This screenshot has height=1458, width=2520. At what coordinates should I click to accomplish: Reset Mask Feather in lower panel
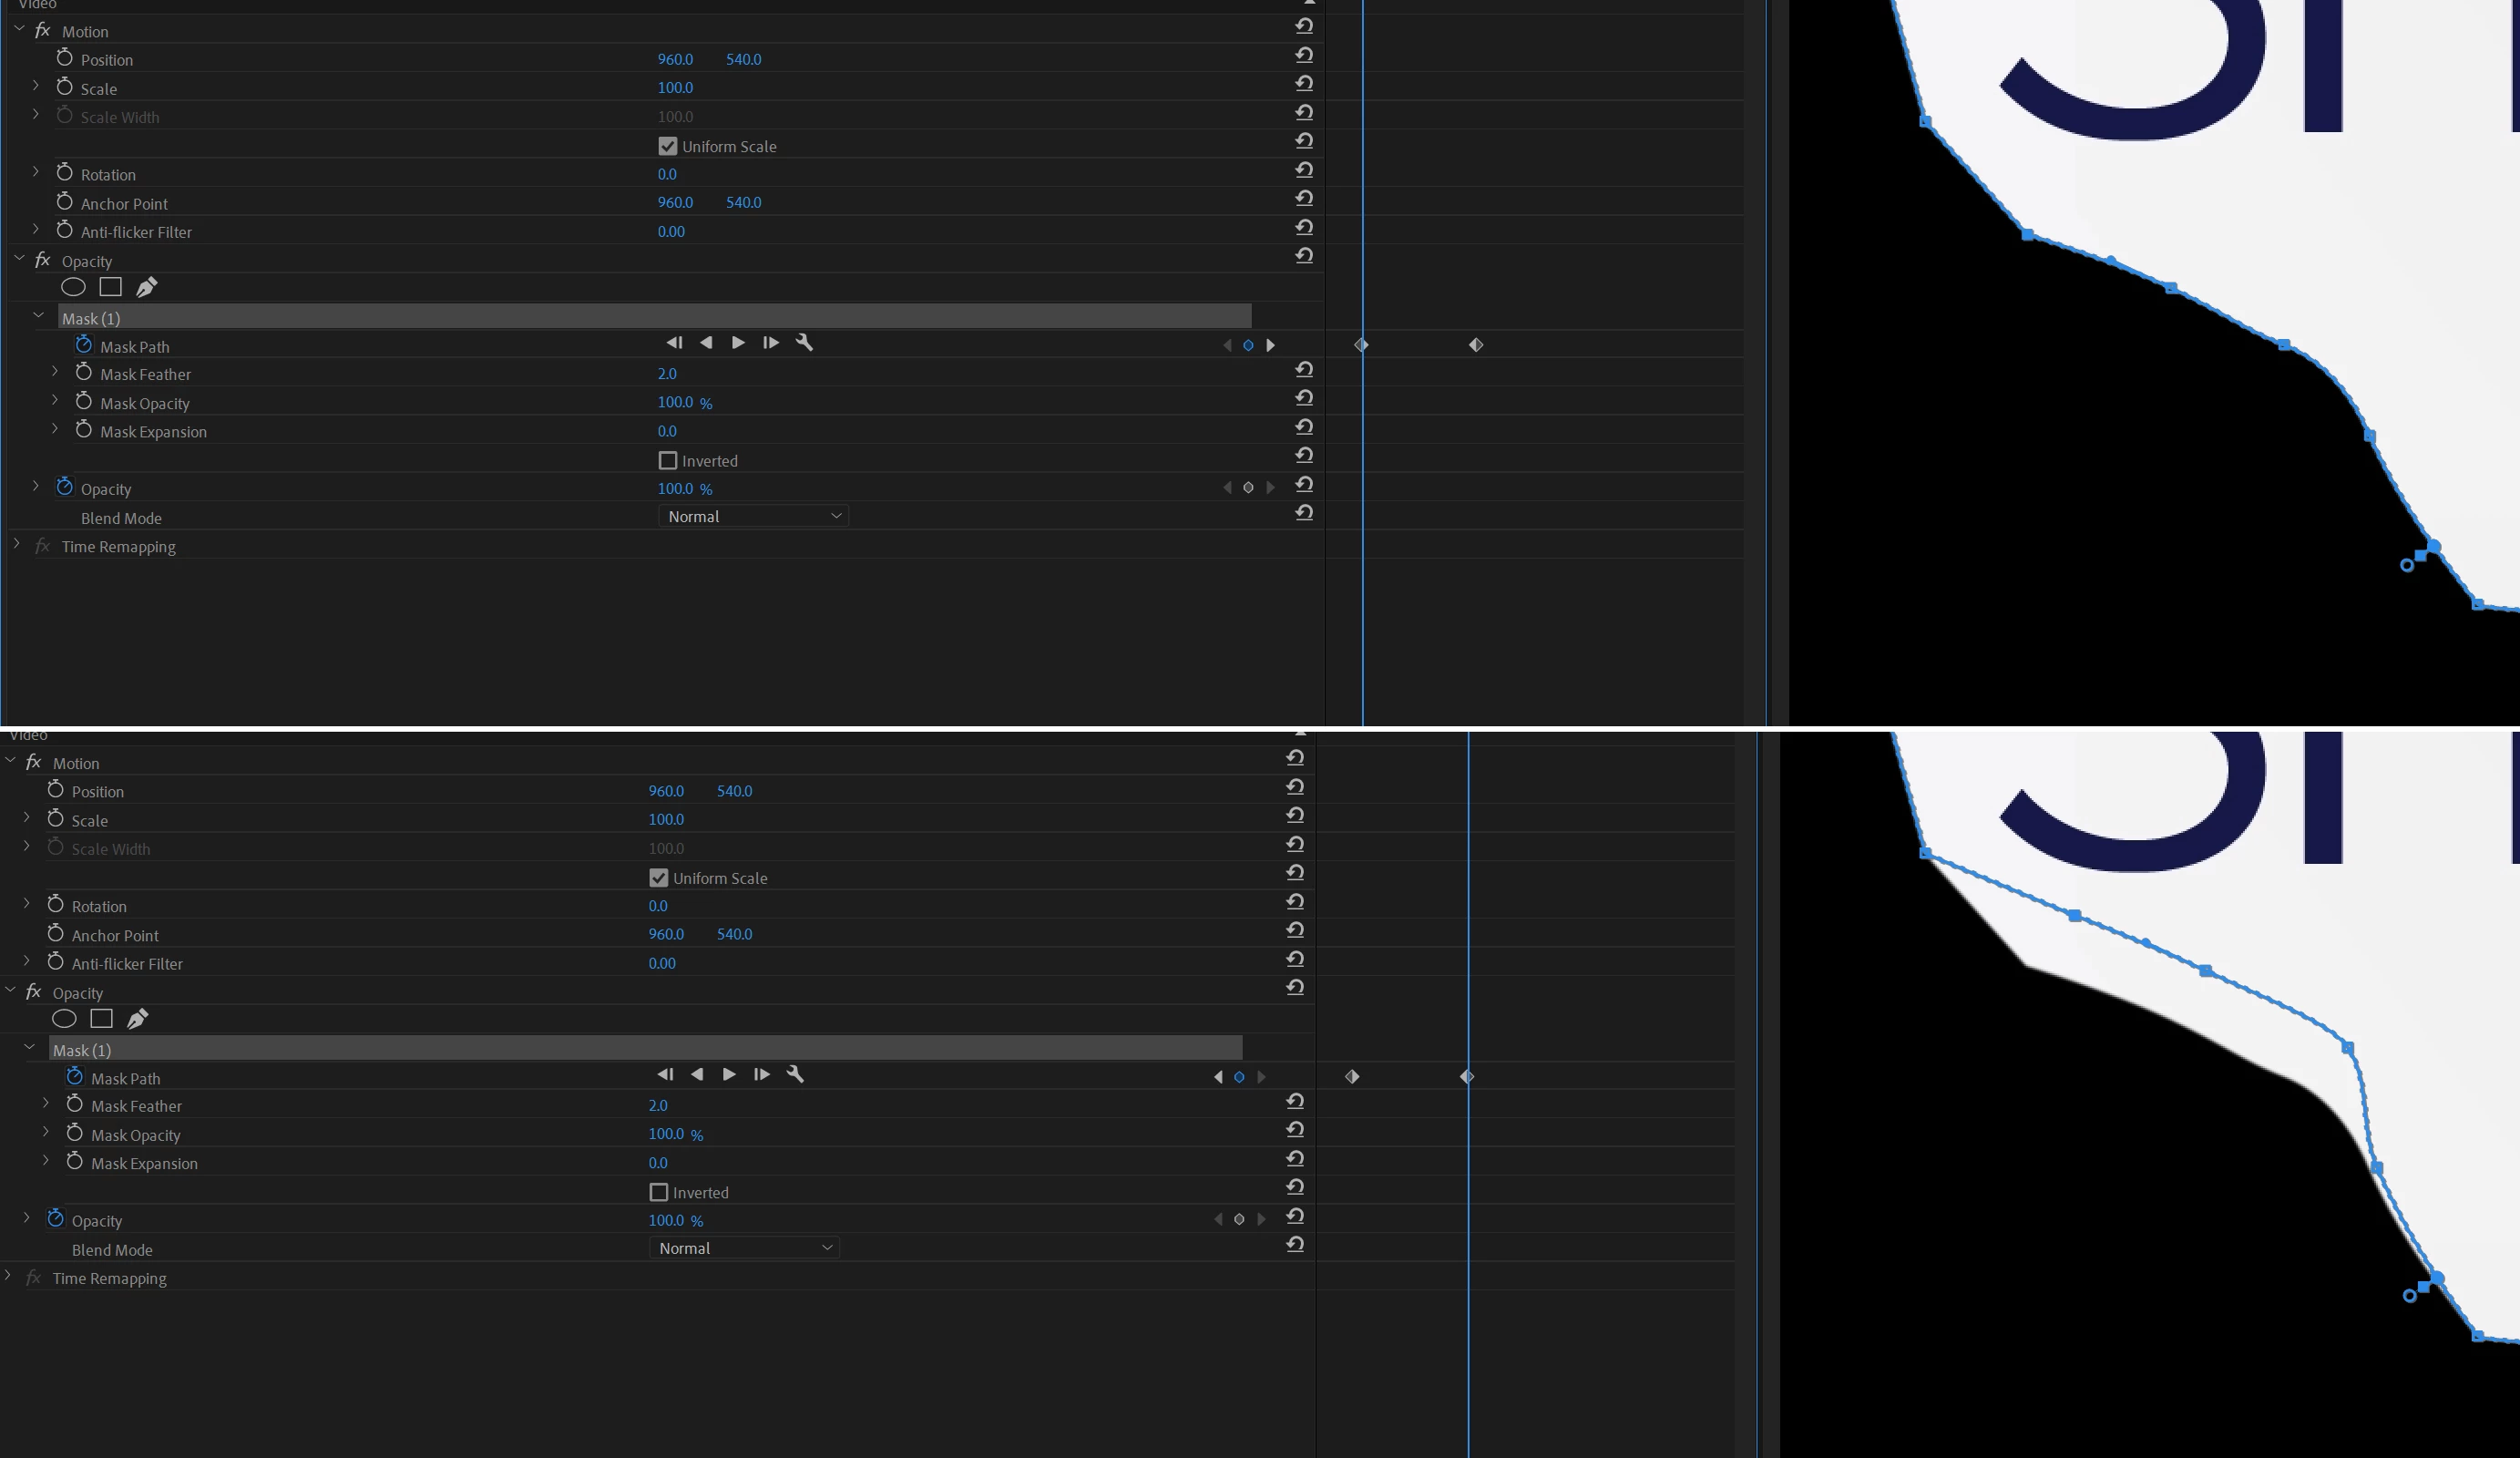(1295, 1102)
